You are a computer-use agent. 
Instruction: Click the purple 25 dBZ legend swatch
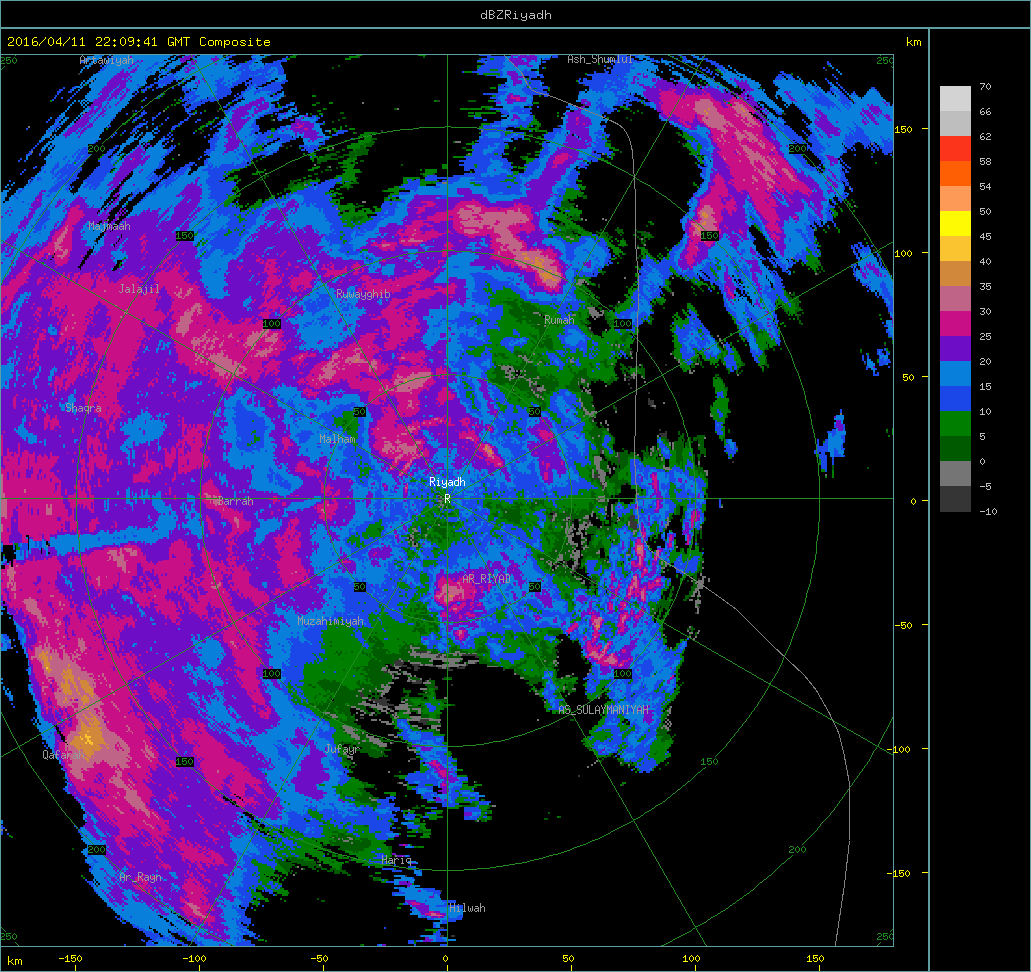955,348
